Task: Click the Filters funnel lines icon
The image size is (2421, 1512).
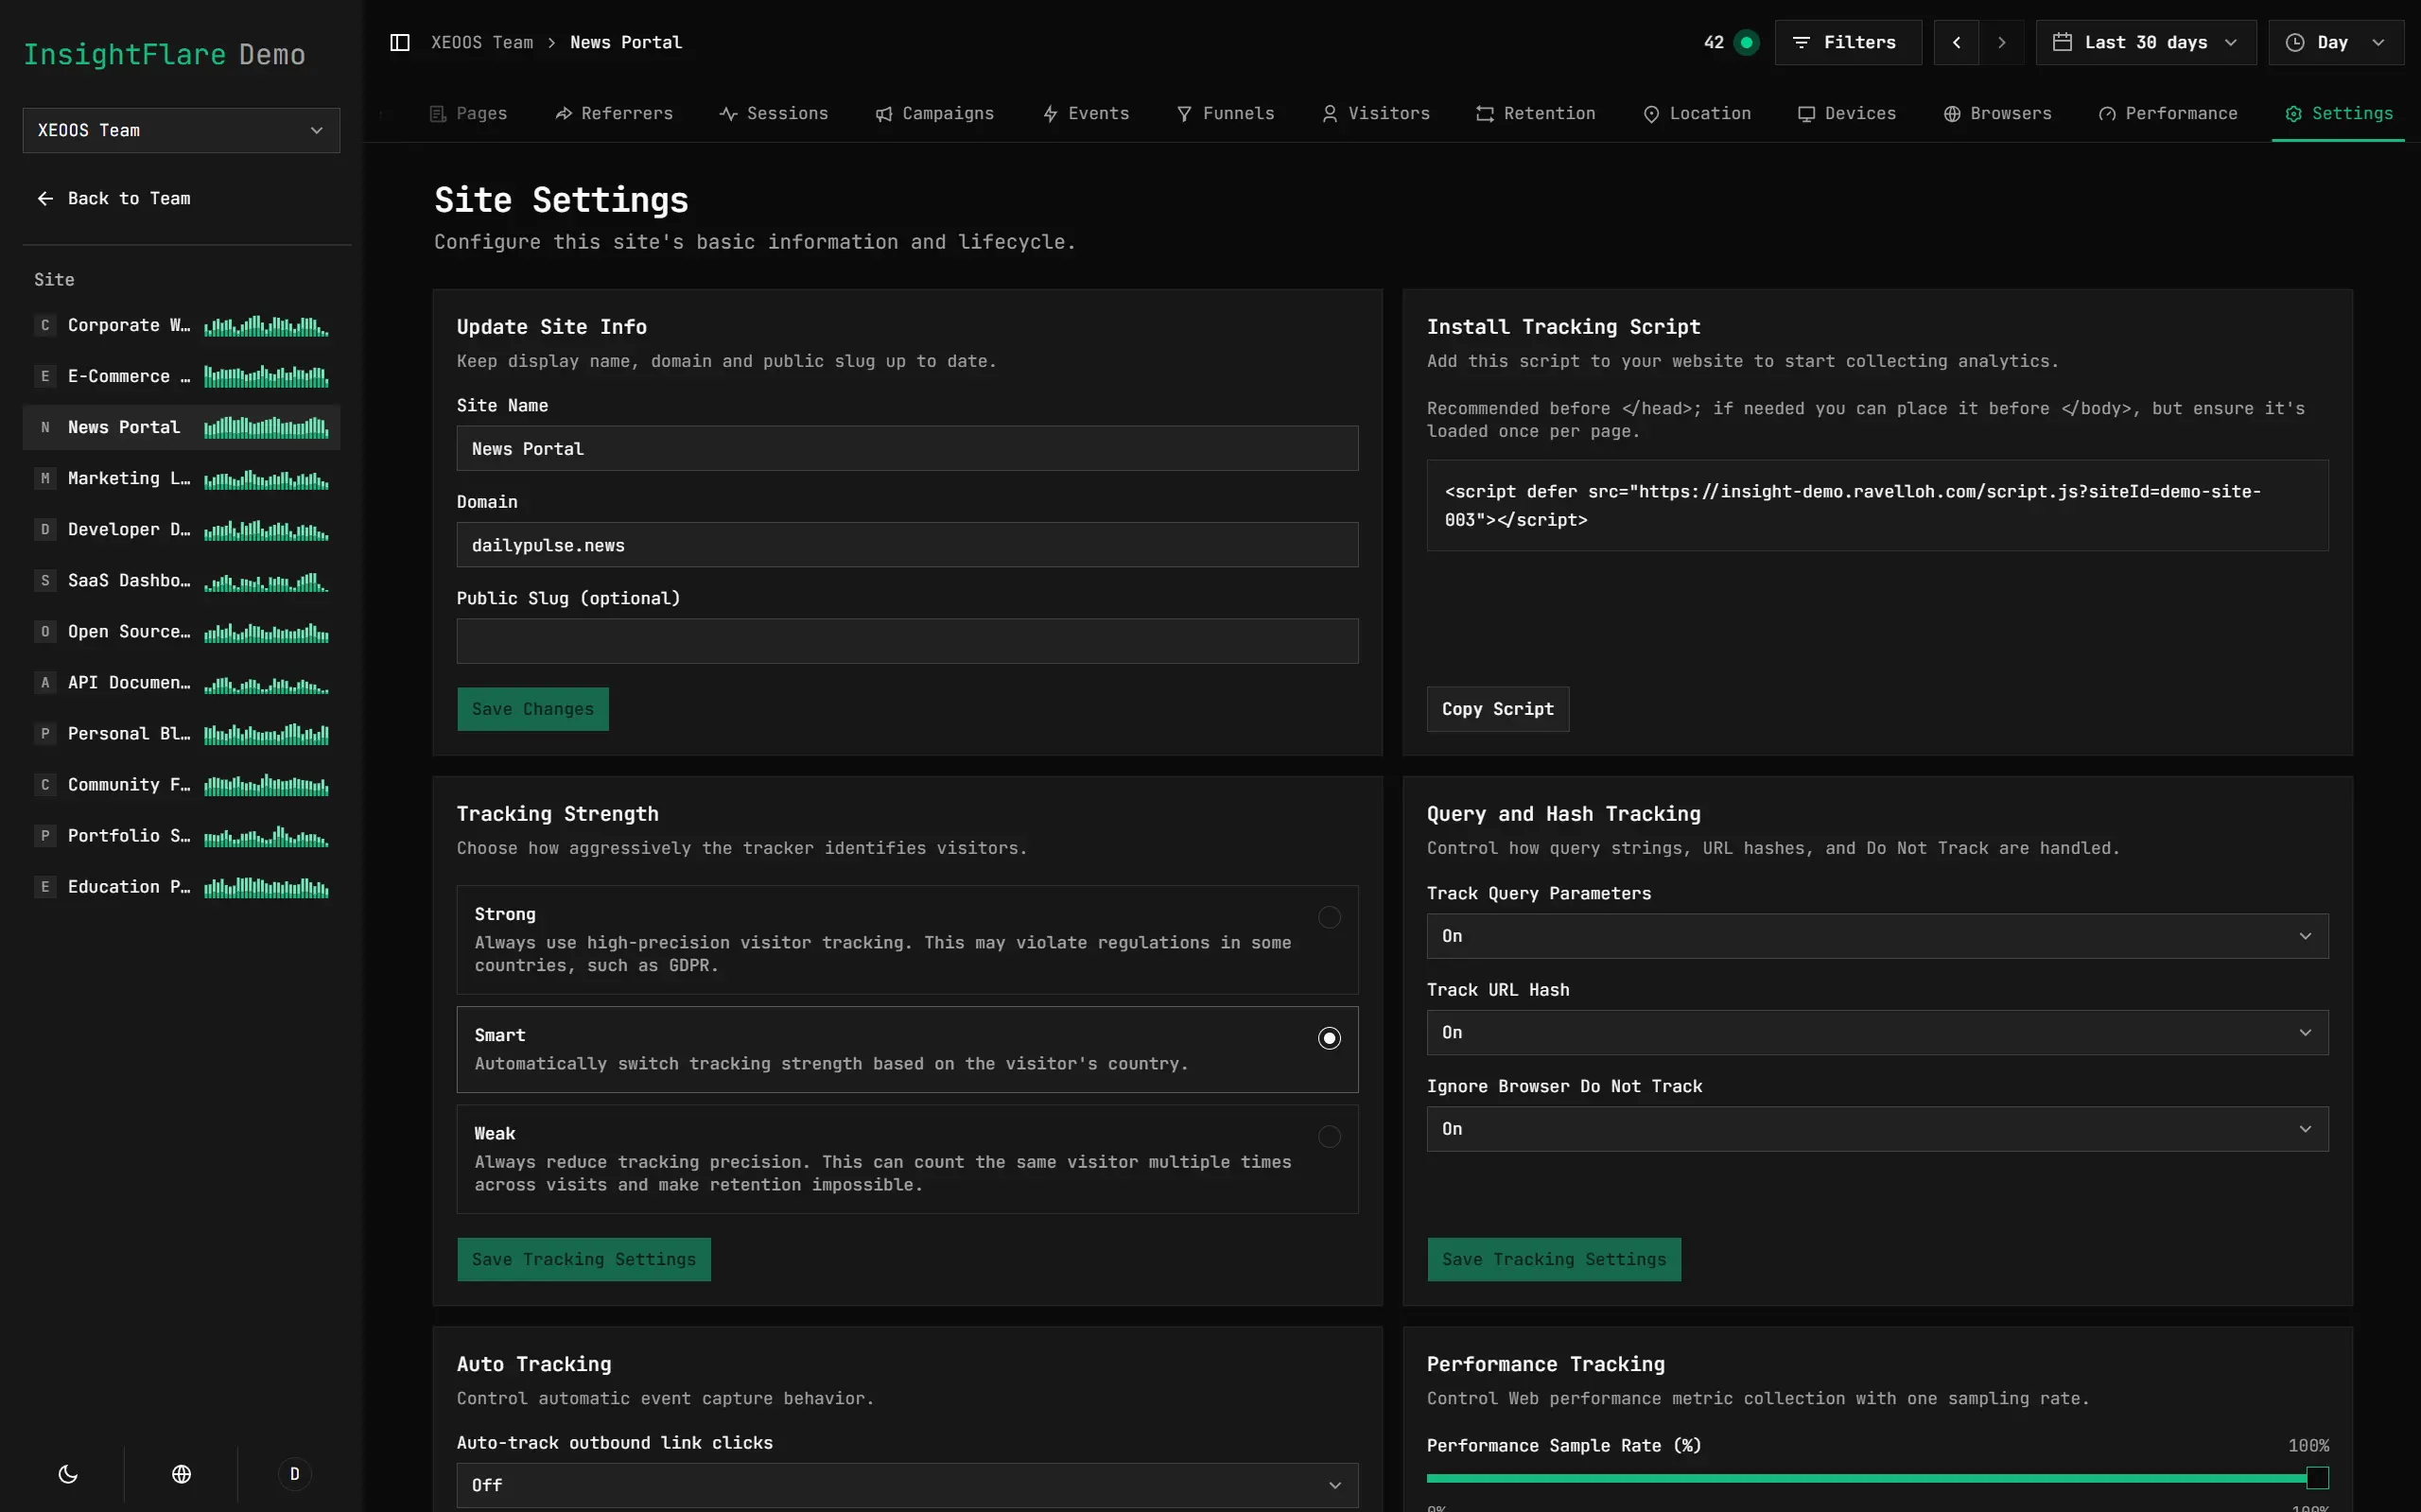Action: click(x=1801, y=42)
